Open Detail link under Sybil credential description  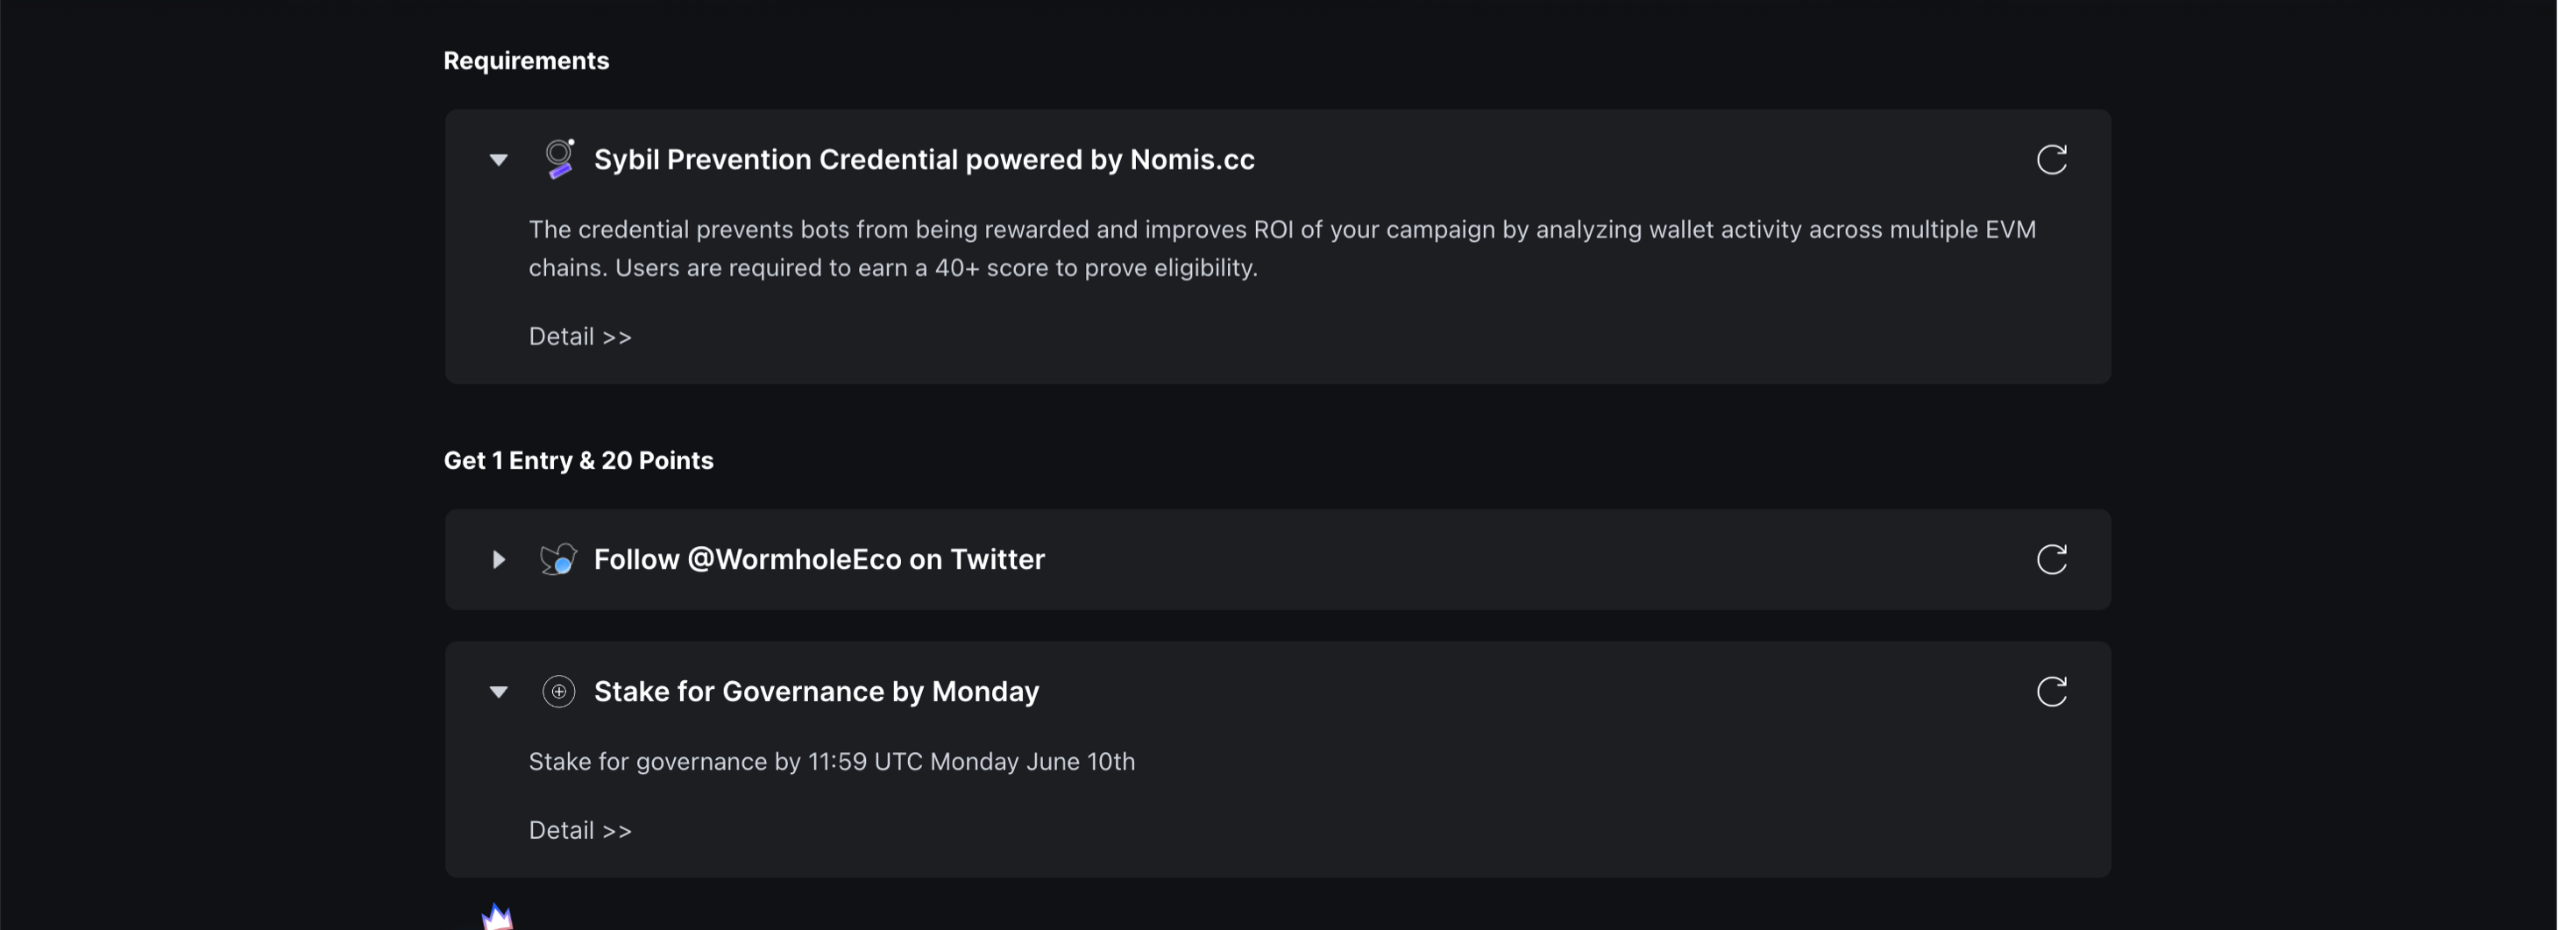click(580, 337)
